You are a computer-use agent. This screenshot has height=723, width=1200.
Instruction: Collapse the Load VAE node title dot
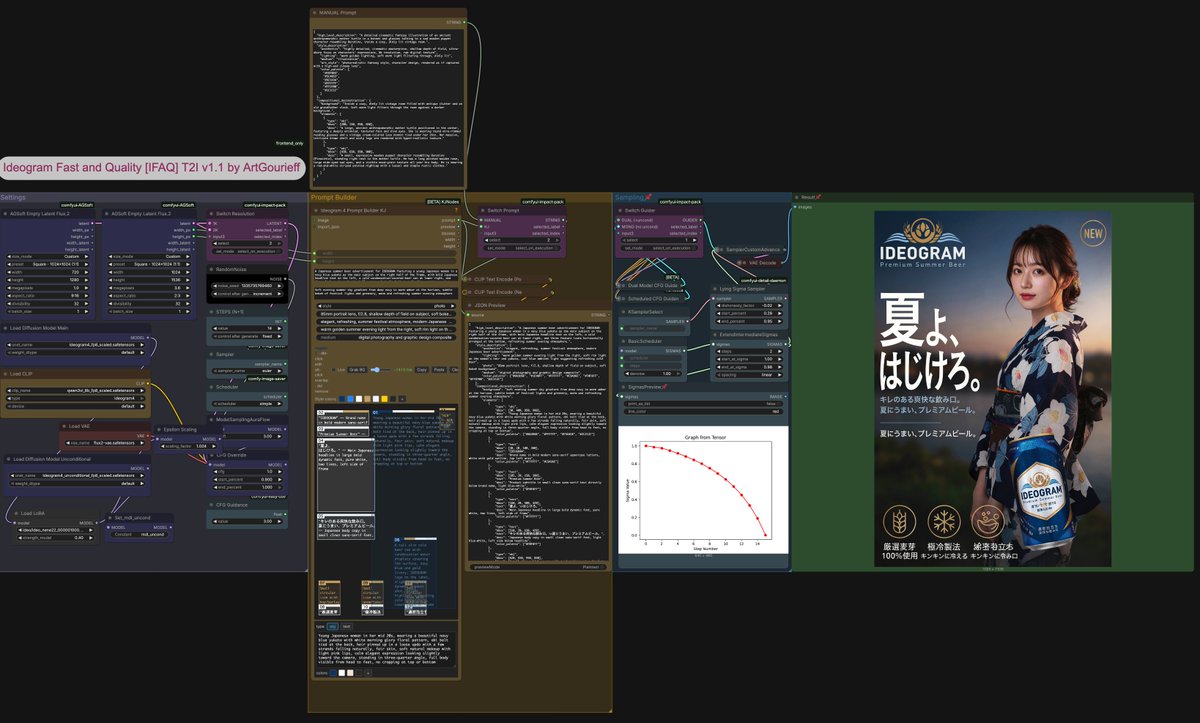[64, 427]
